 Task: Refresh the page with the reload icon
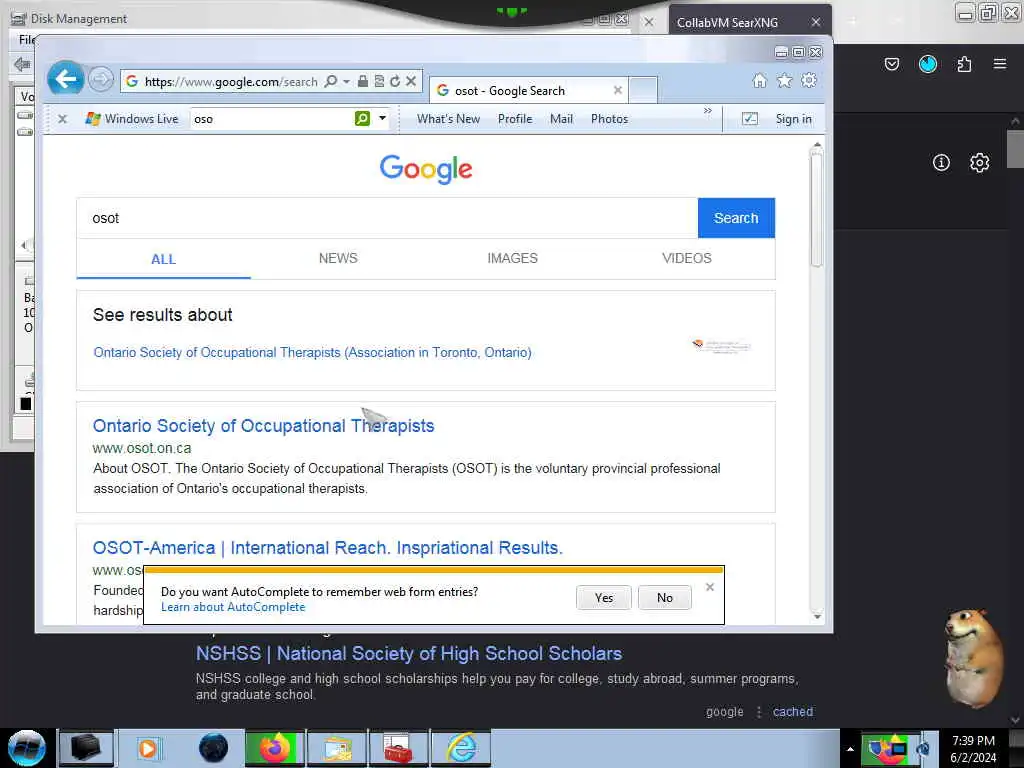click(x=395, y=81)
